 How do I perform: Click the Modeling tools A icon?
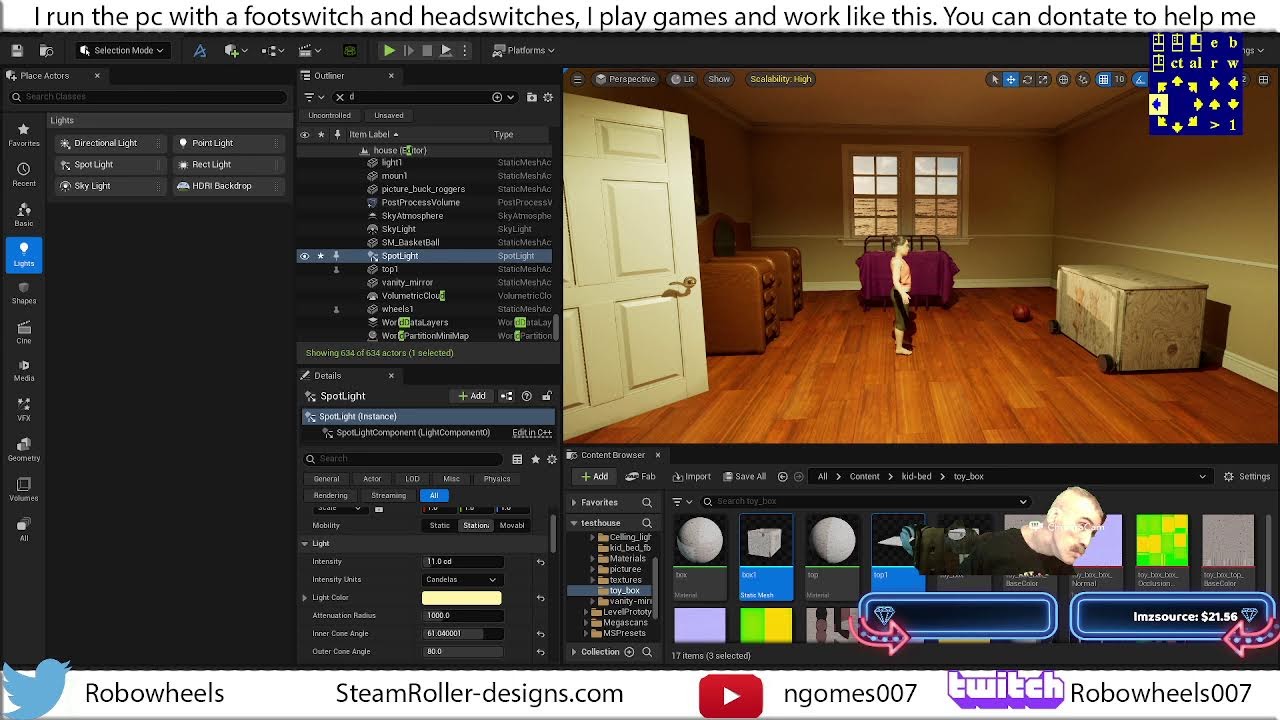[200, 50]
